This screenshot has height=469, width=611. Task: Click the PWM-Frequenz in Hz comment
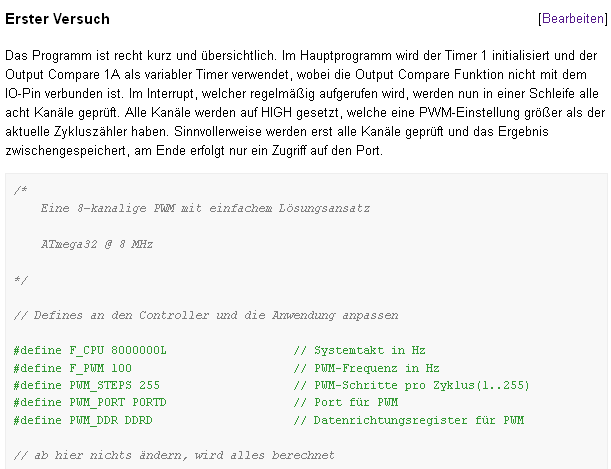coord(366,368)
